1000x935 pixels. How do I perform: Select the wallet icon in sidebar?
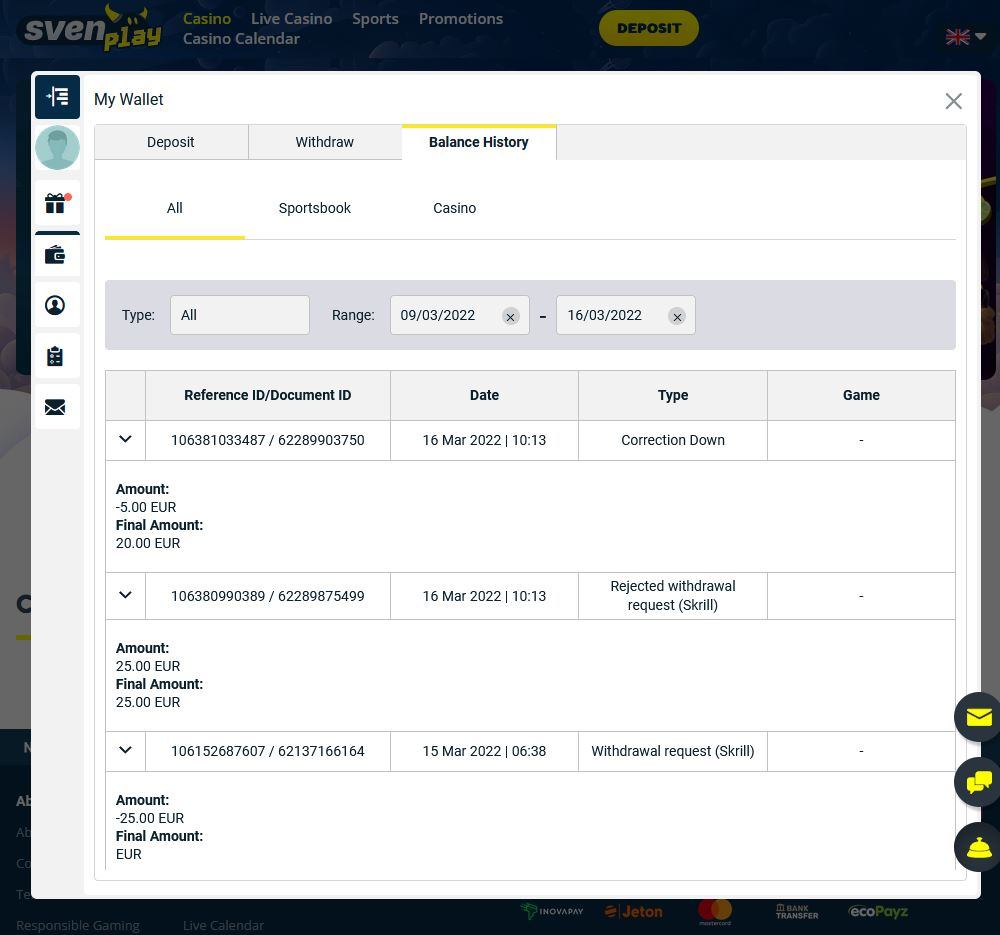tap(56, 256)
